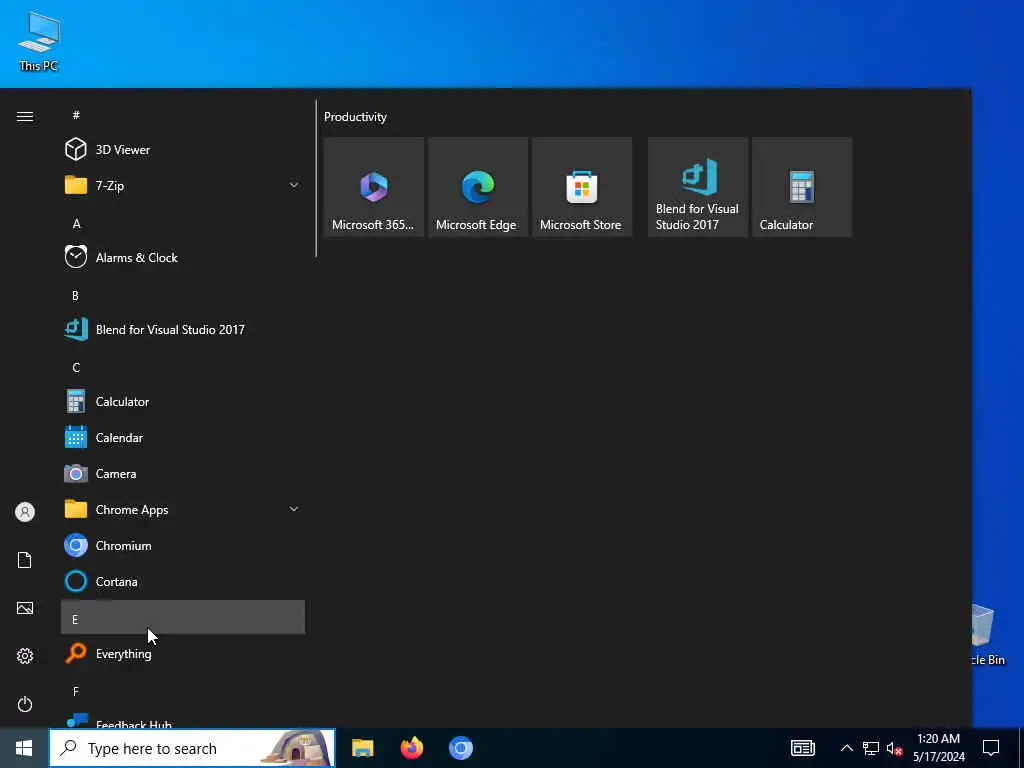This screenshot has height=768, width=1024.
Task: Show hidden system tray icons
Action: (x=846, y=748)
